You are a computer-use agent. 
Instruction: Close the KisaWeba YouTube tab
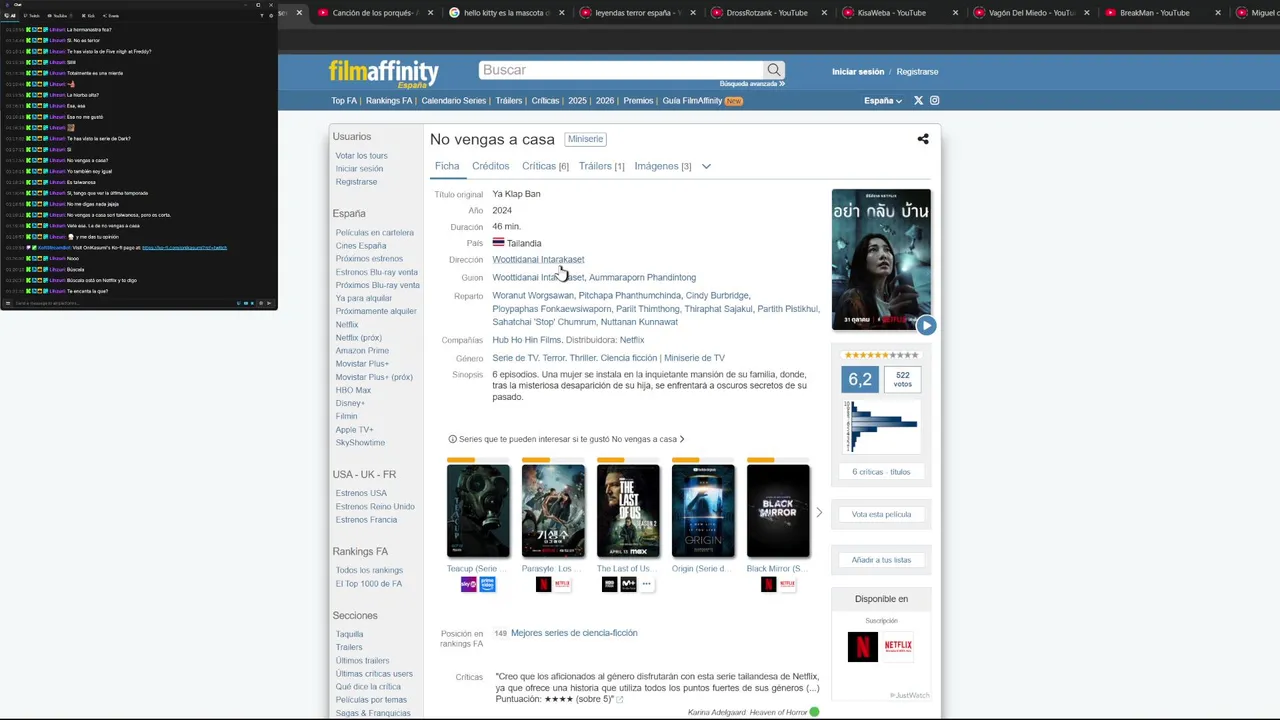955,13
